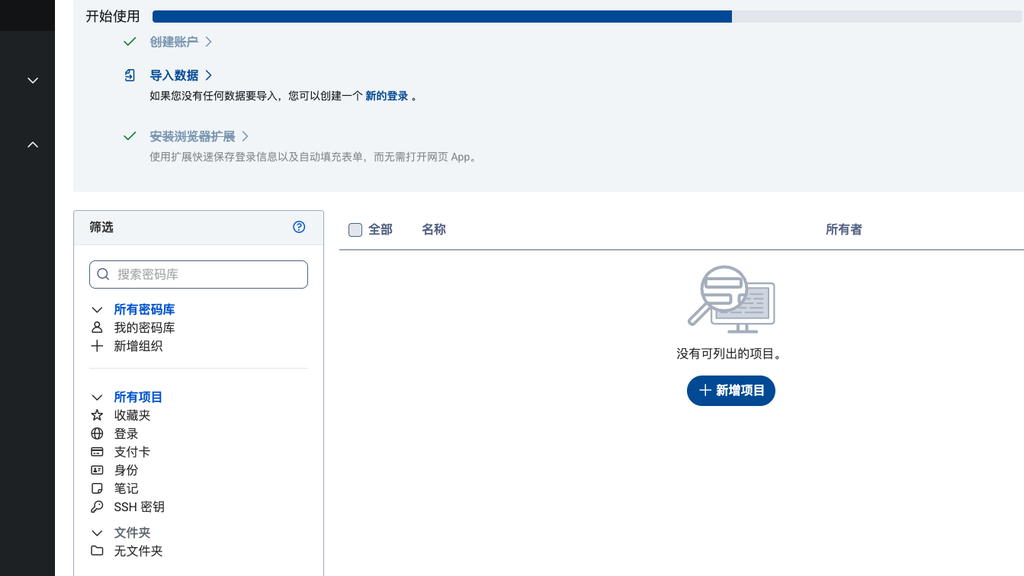
Task: Collapse the 所有密码库 section chevron
Action: (97, 310)
